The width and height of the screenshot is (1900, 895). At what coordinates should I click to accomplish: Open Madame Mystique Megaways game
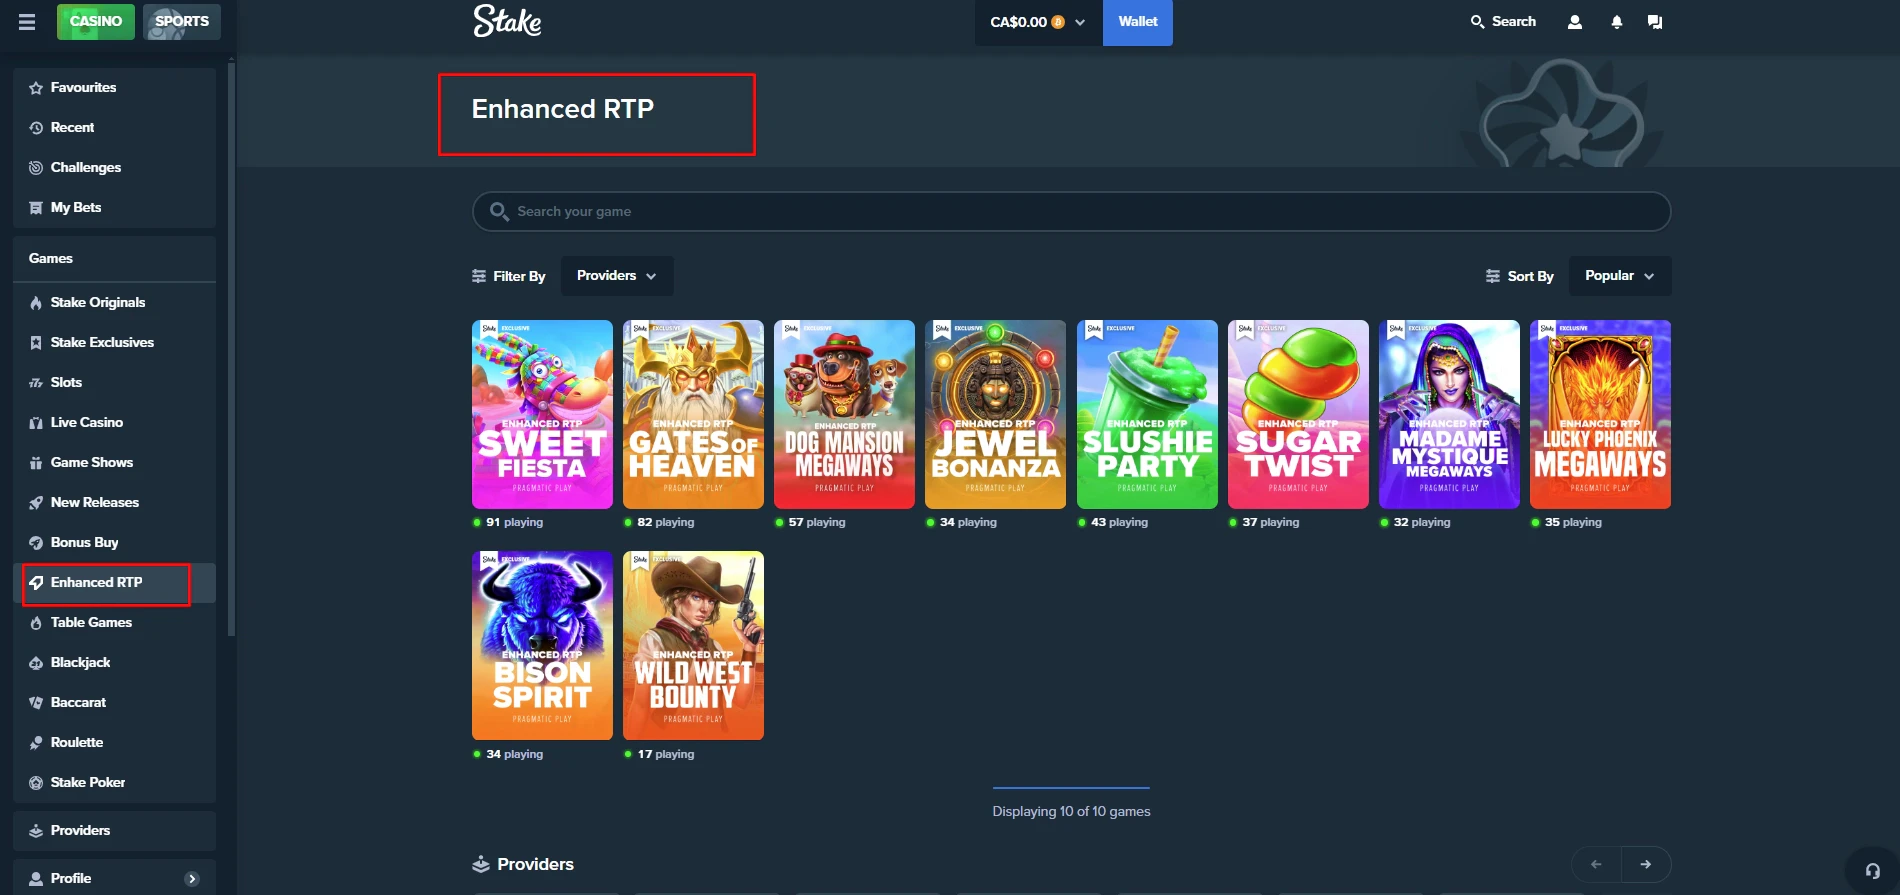pyautogui.click(x=1449, y=414)
